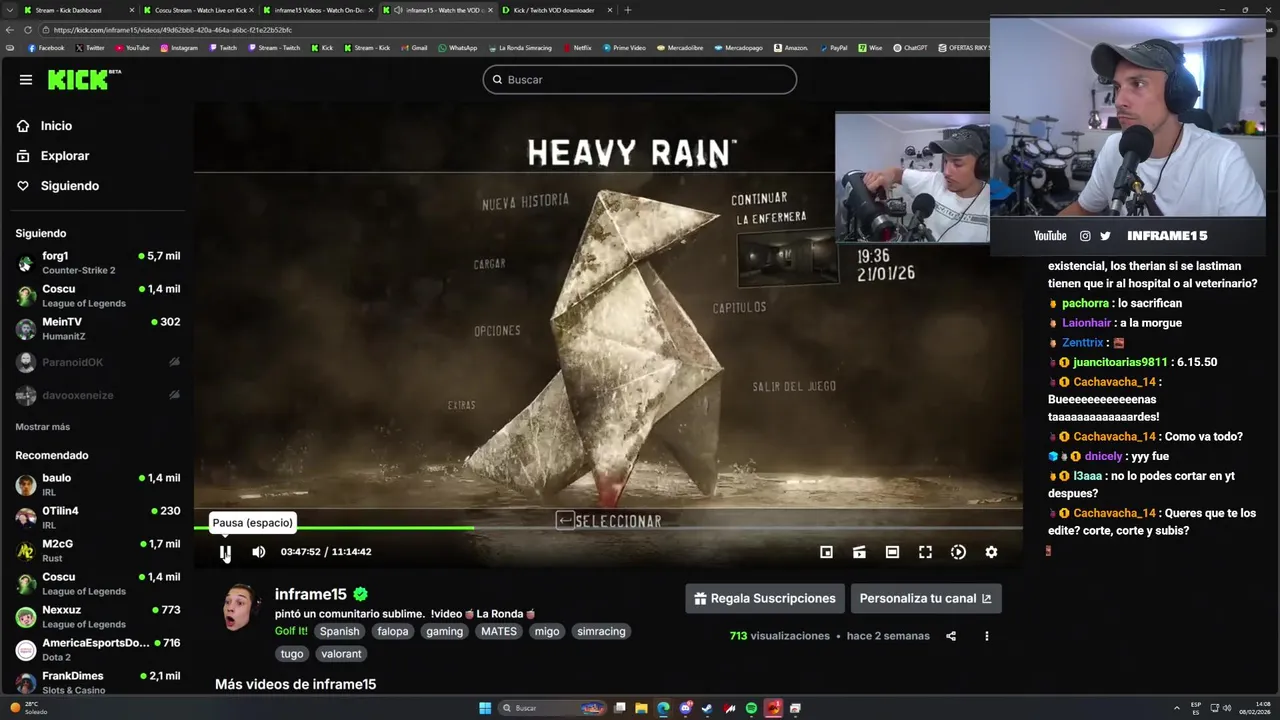Open inframe15 channel avatar

point(238,608)
